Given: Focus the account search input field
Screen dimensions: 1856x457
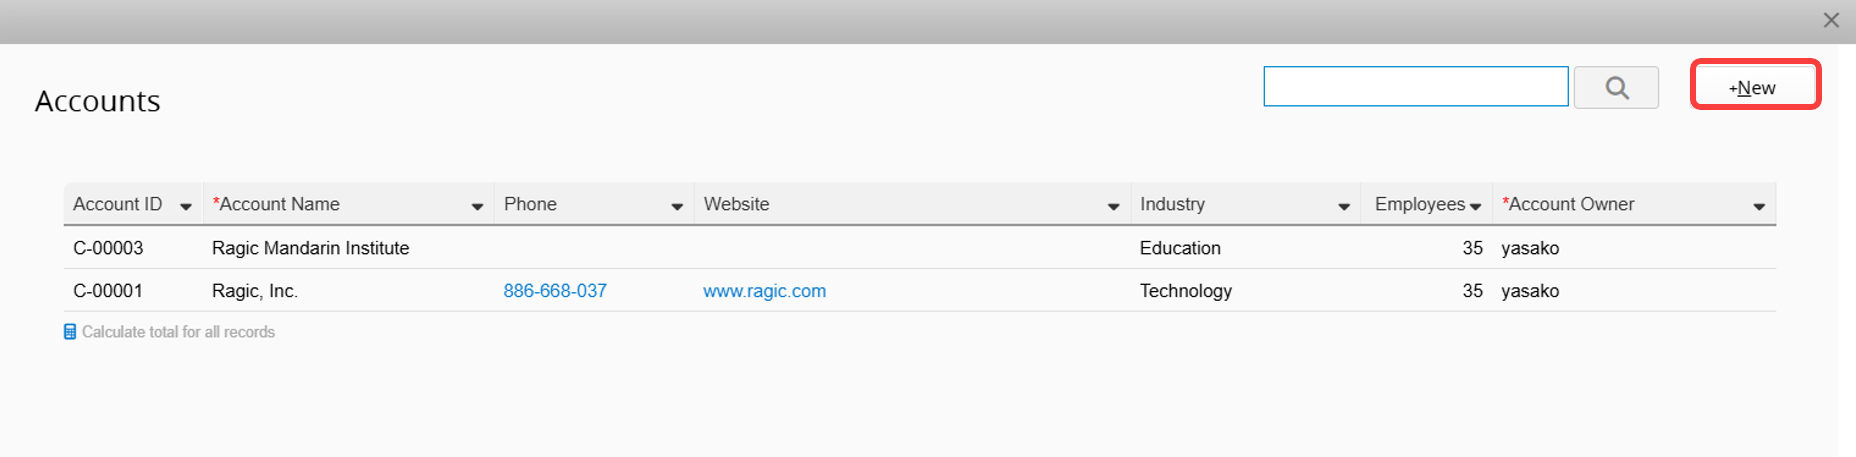Looking at the screenshot, I should pos(1416,86).
